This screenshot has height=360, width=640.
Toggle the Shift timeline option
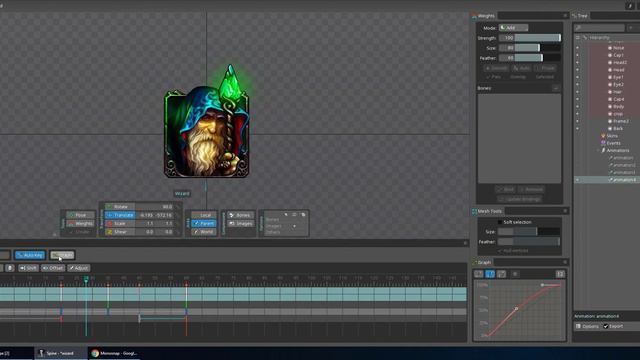28,268
